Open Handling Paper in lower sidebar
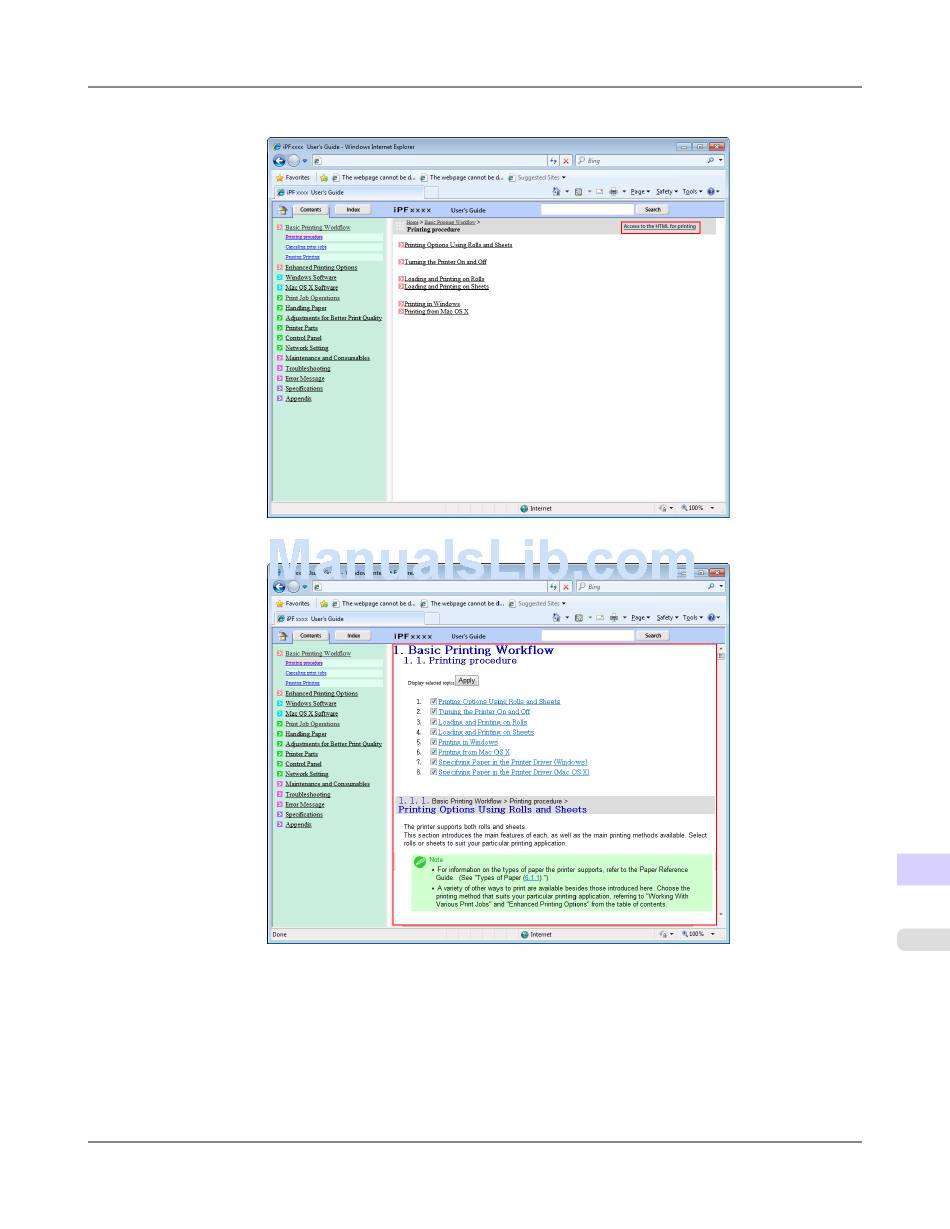 pyautogui.click(x=306, y=734)
